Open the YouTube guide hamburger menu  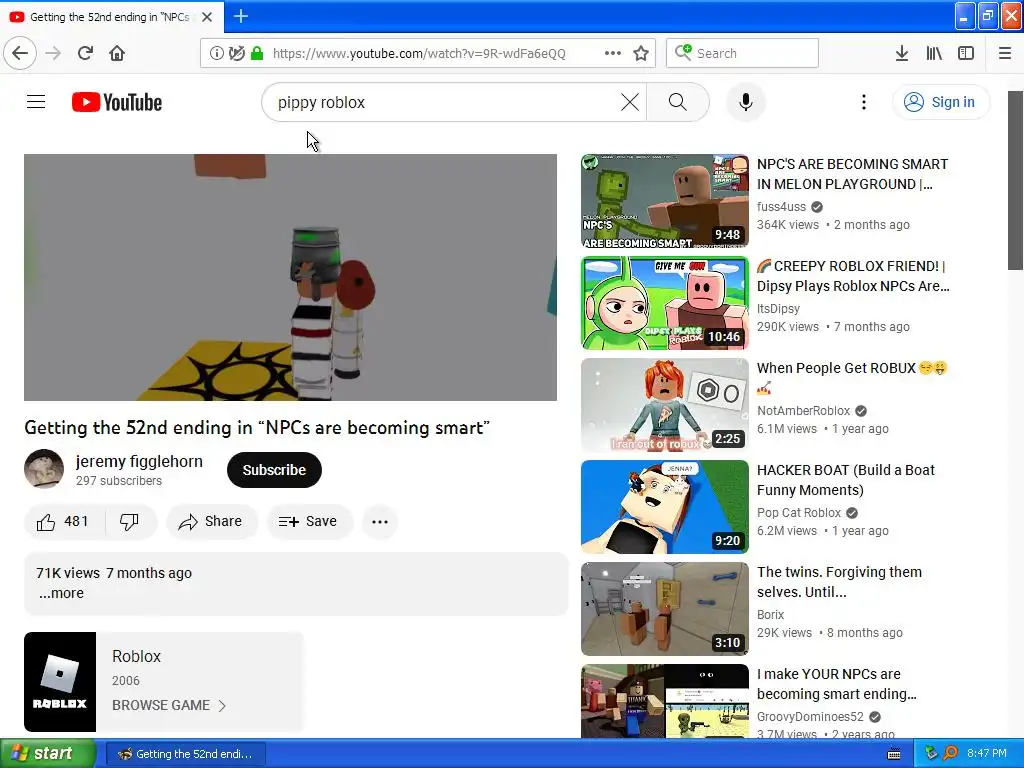point(36,102)
